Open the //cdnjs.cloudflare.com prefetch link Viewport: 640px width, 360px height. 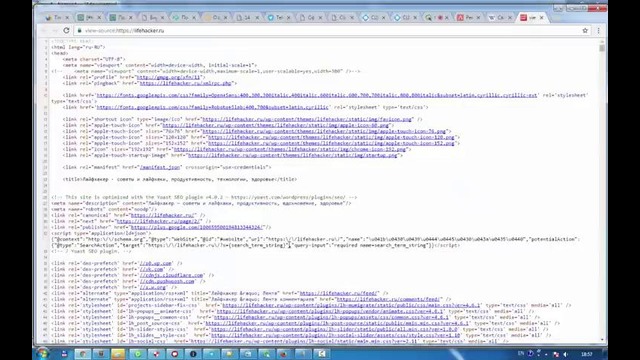[171, 275]
